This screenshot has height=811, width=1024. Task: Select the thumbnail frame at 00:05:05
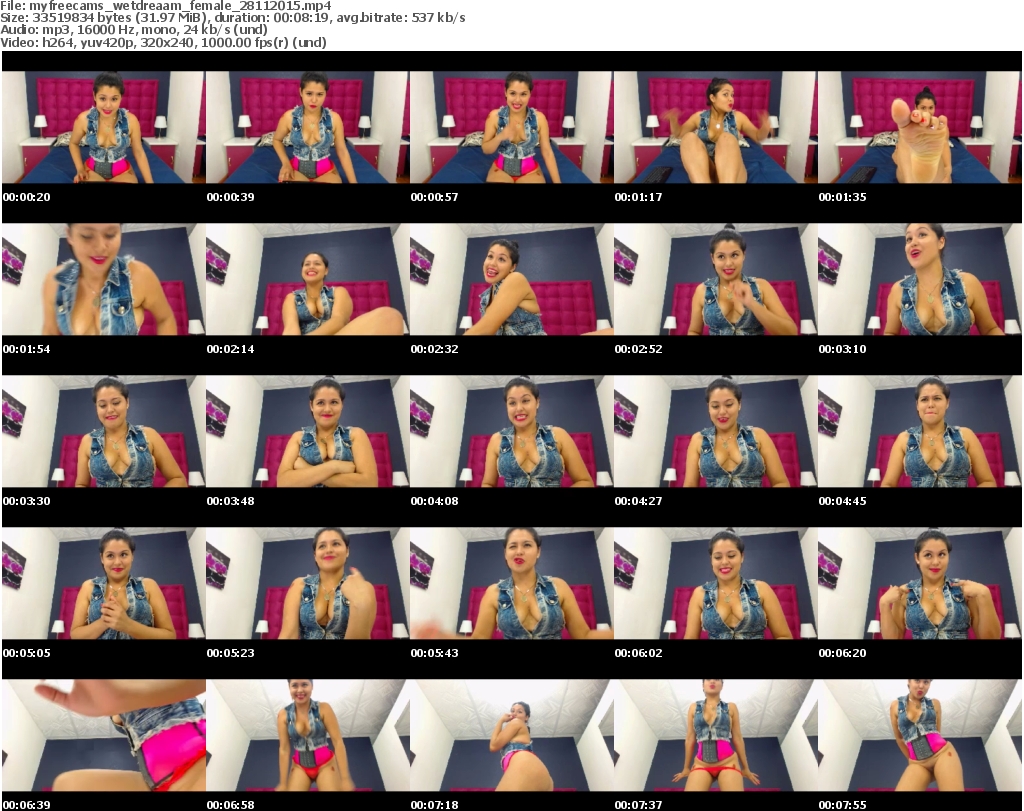pos(104,583)
